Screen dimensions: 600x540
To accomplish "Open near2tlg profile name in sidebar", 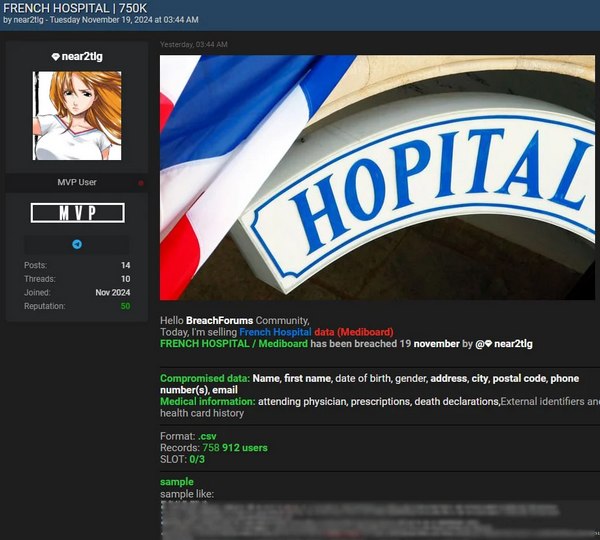I will point(82,57).
